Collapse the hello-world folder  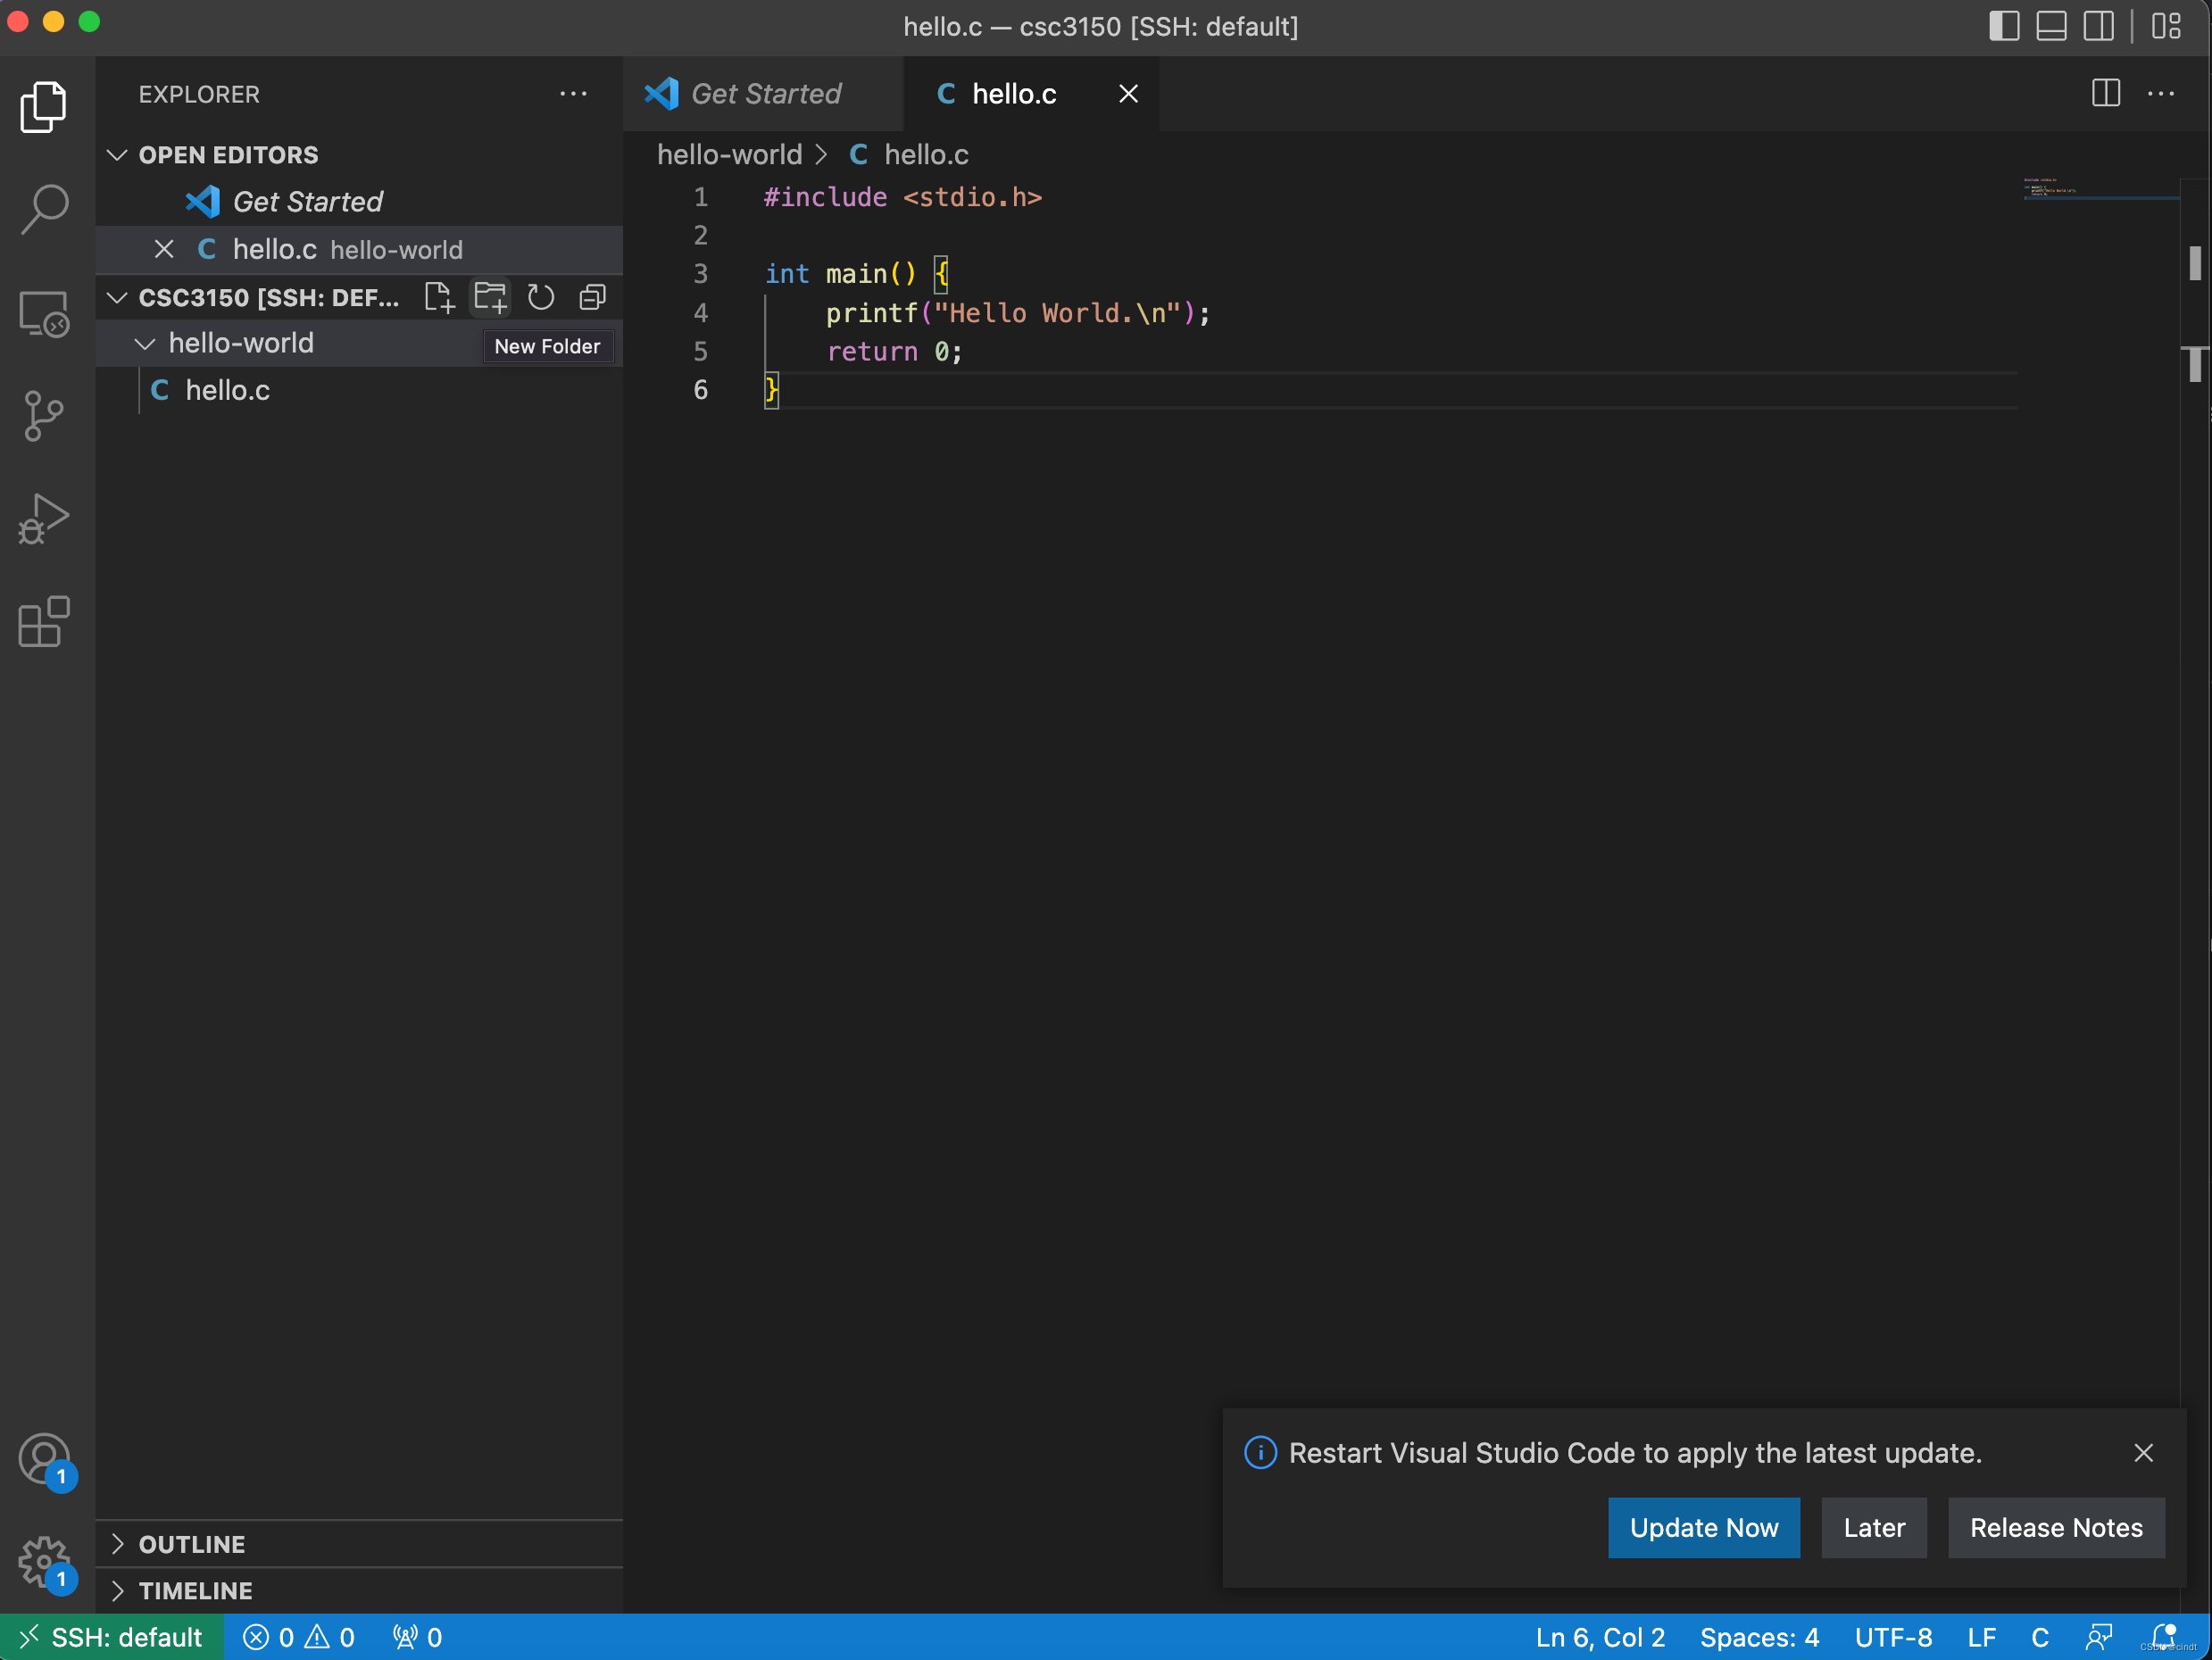coord(145,344)
